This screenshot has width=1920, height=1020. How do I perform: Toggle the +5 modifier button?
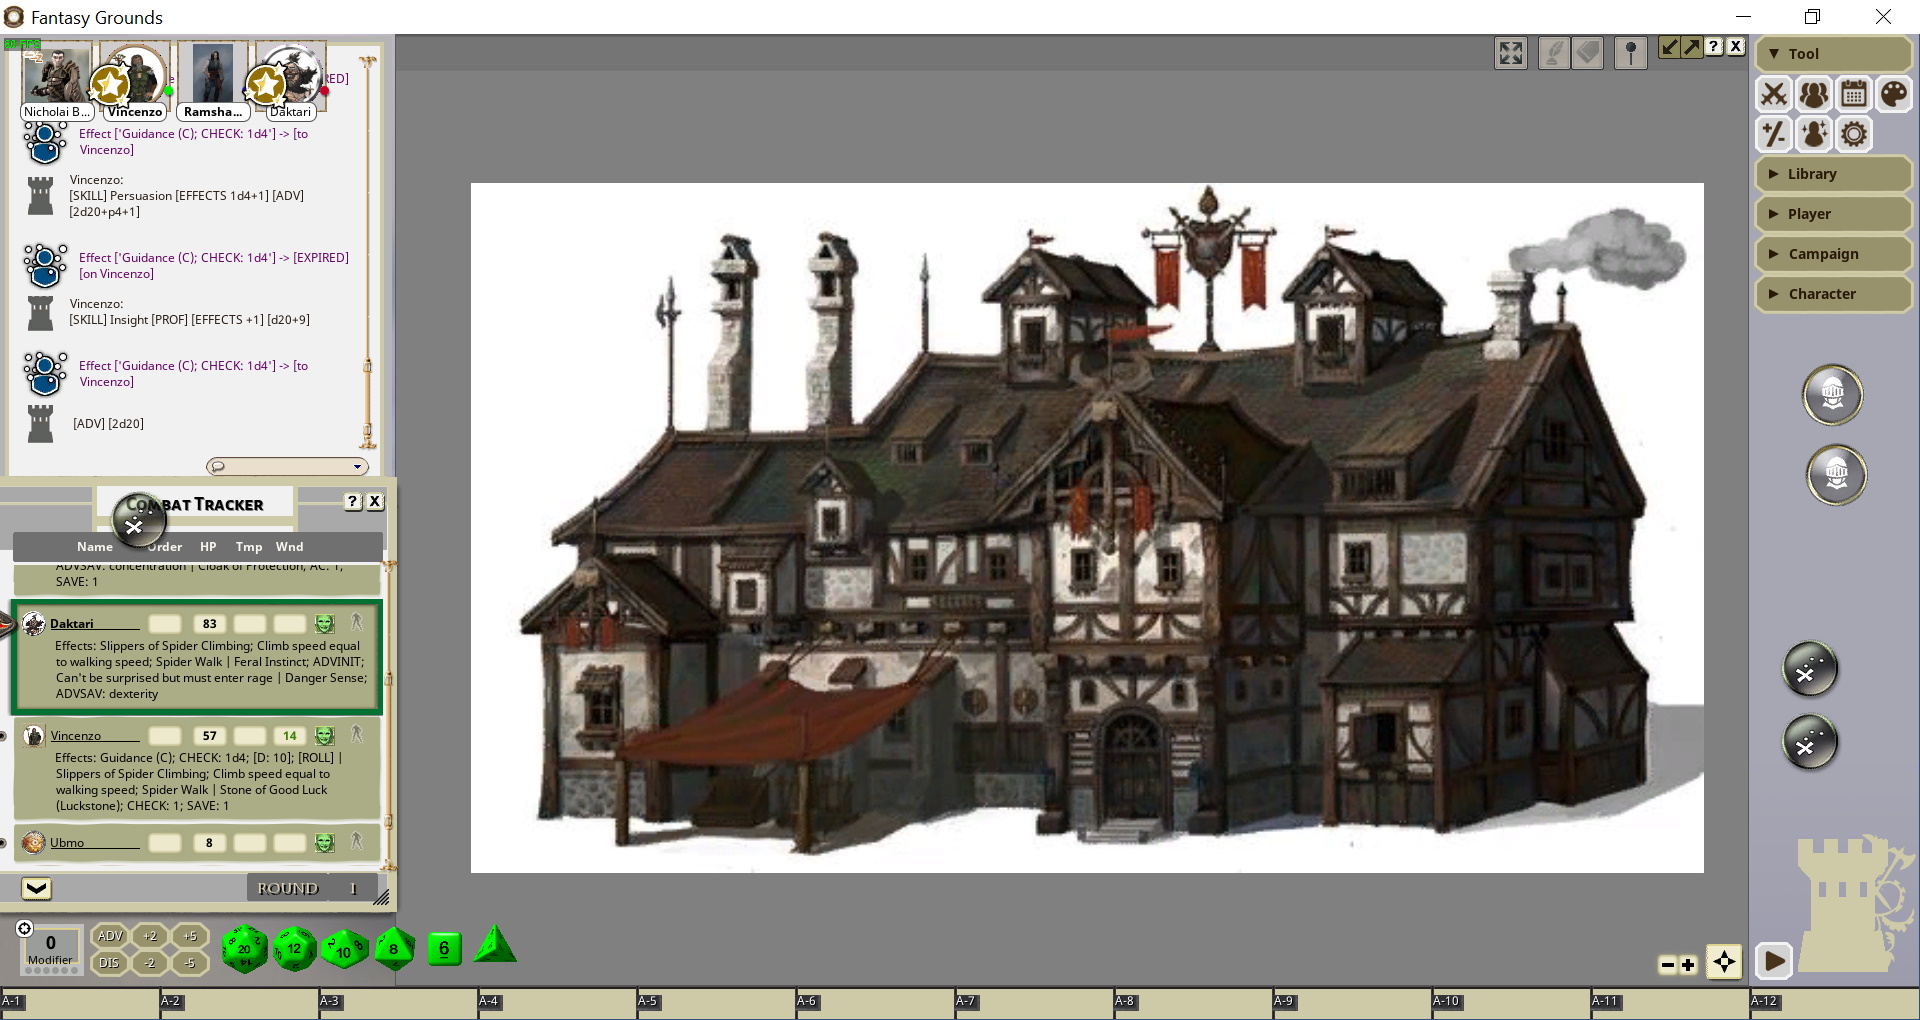[190, 936]
